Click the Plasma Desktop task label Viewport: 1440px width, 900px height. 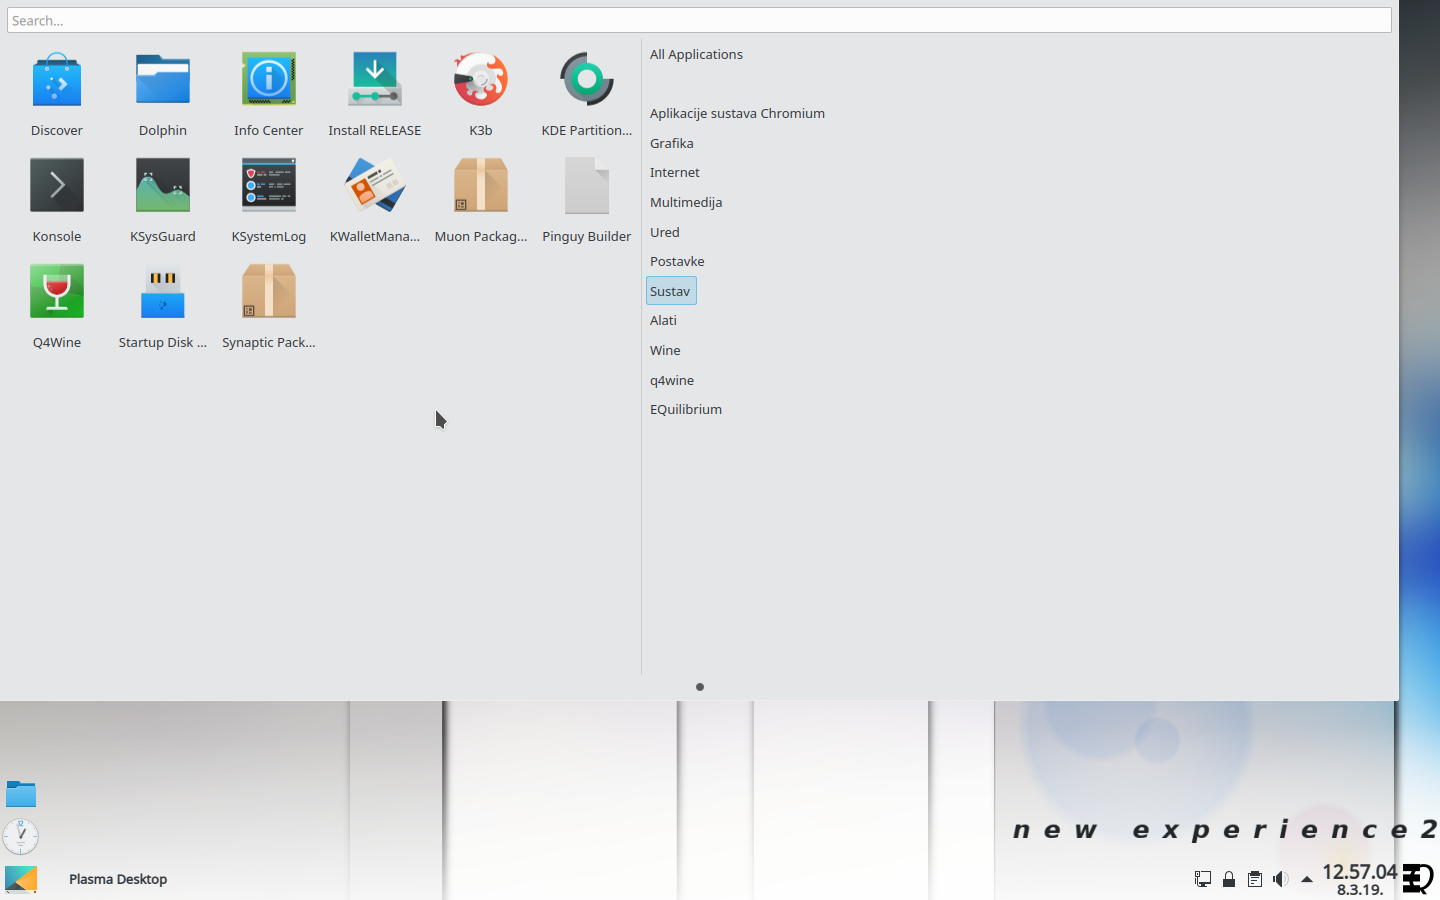[x=118, y=879]
